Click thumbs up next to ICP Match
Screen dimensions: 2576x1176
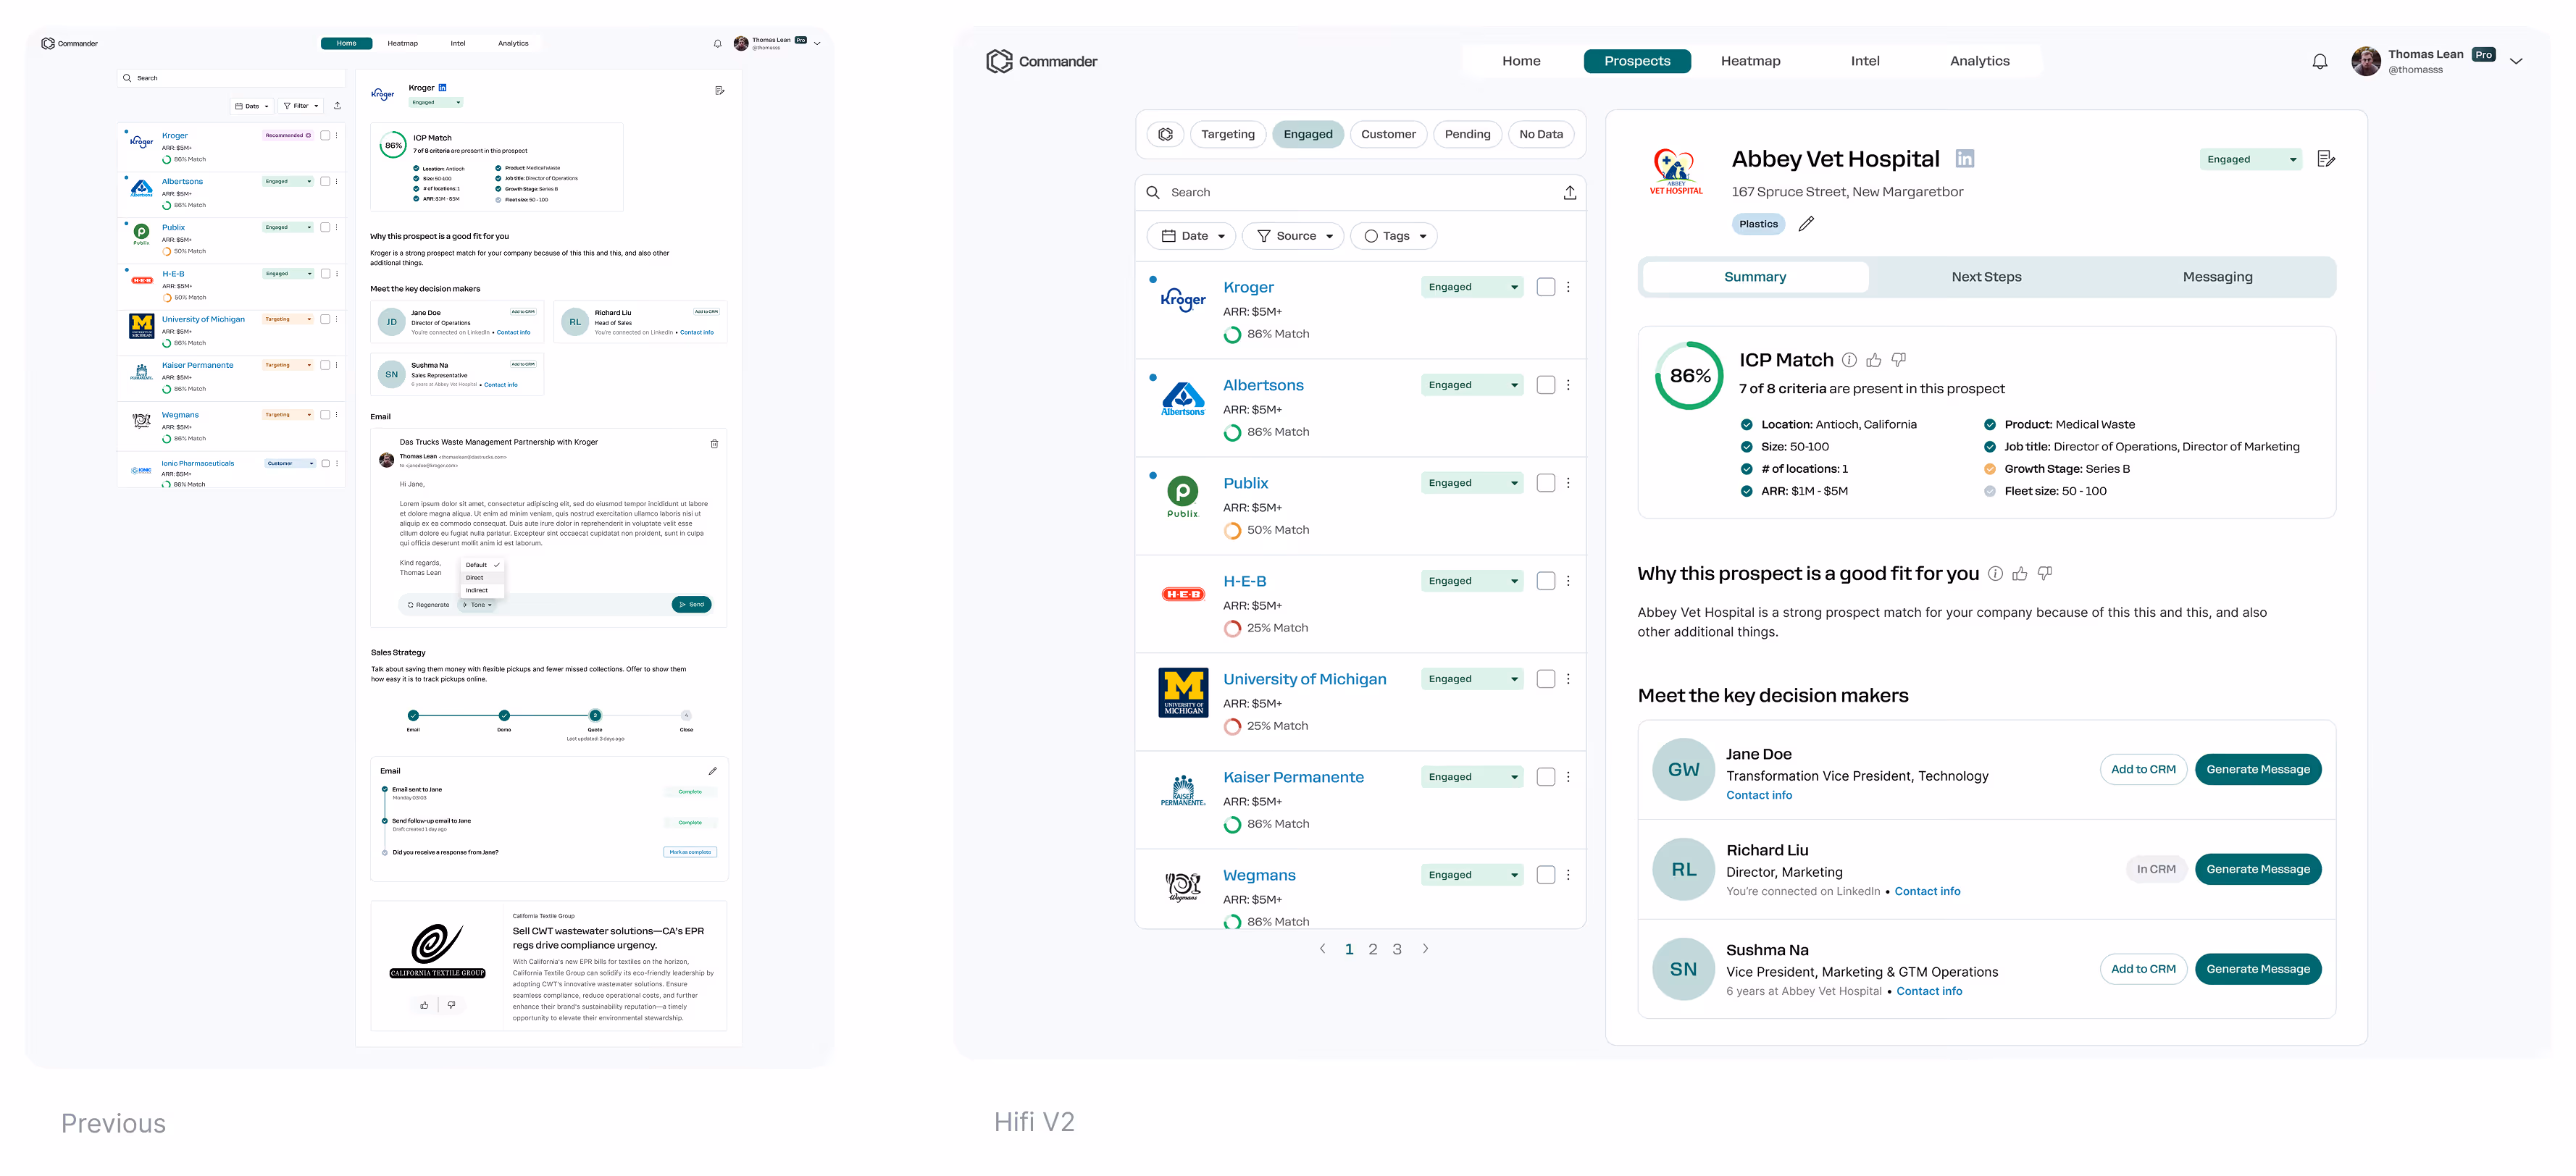pyautogui.click(x=1873, y=360)
